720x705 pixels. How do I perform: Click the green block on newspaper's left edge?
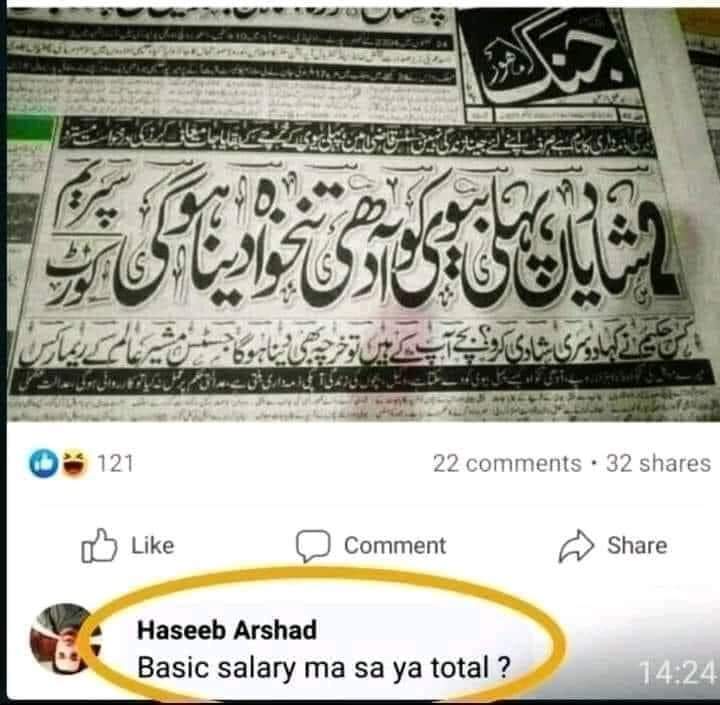pyautogui.click(x=31, y=129)
